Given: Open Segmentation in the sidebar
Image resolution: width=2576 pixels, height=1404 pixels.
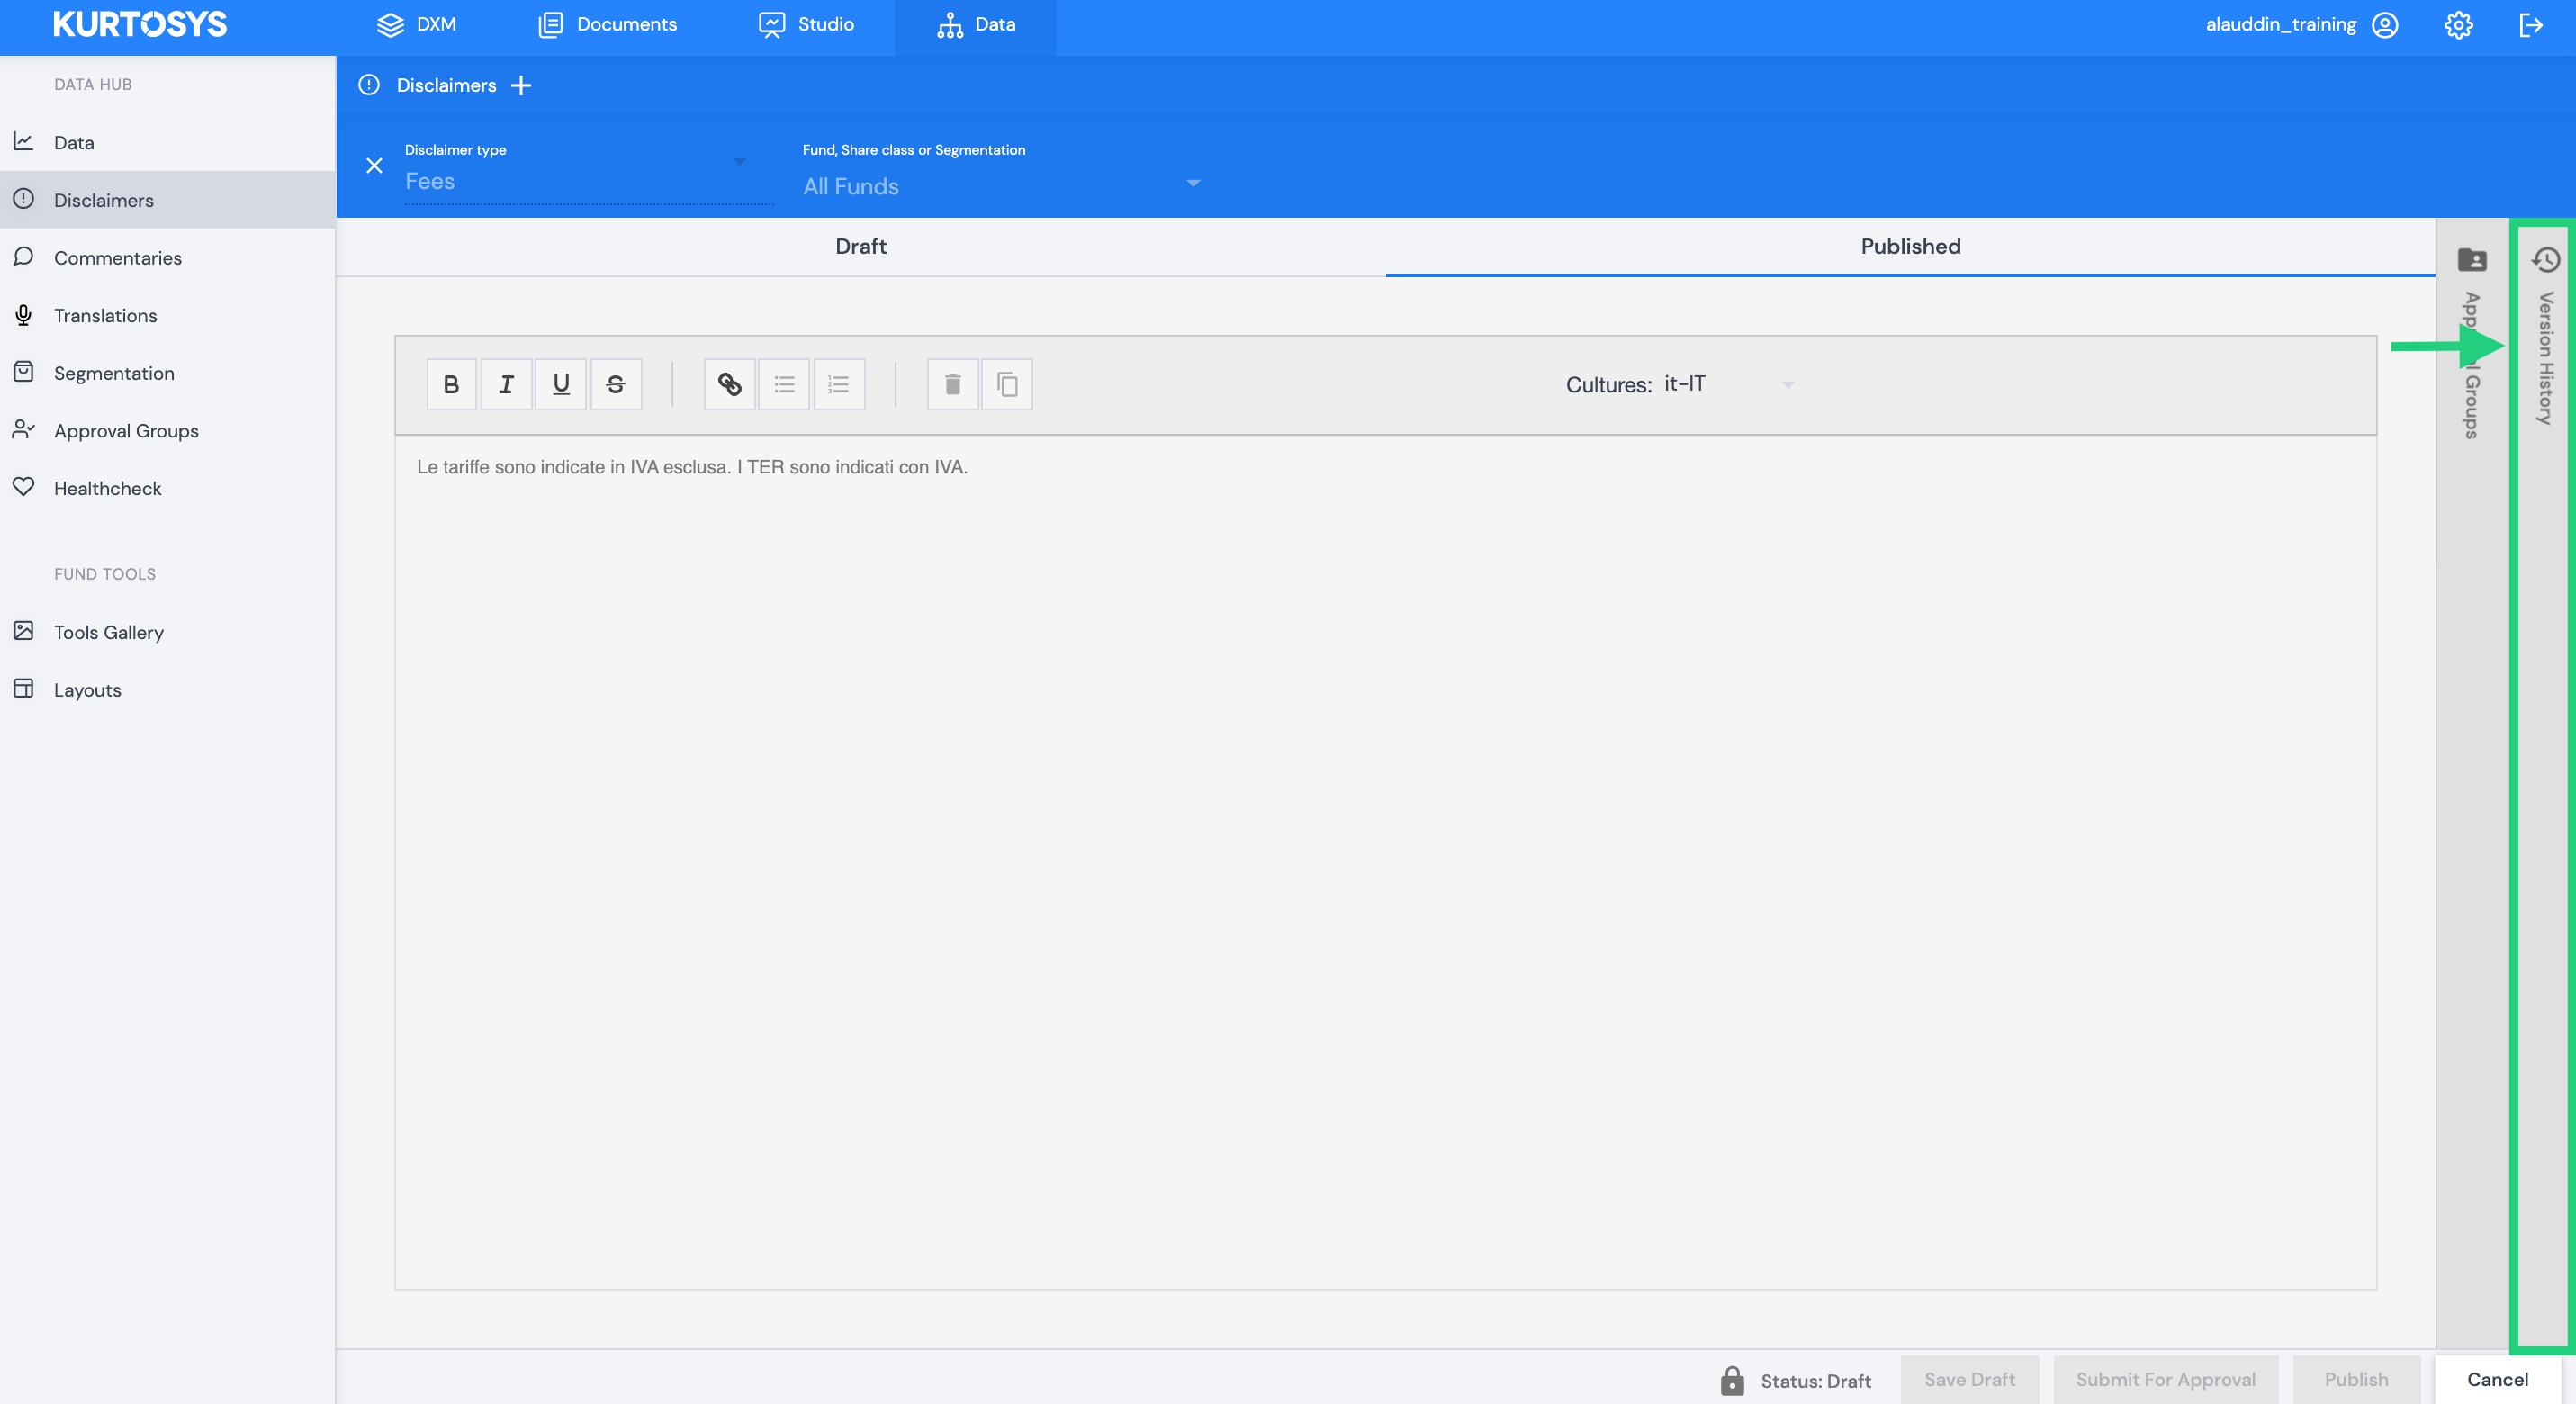Looking at the screenshot, I should coord(167,373).
